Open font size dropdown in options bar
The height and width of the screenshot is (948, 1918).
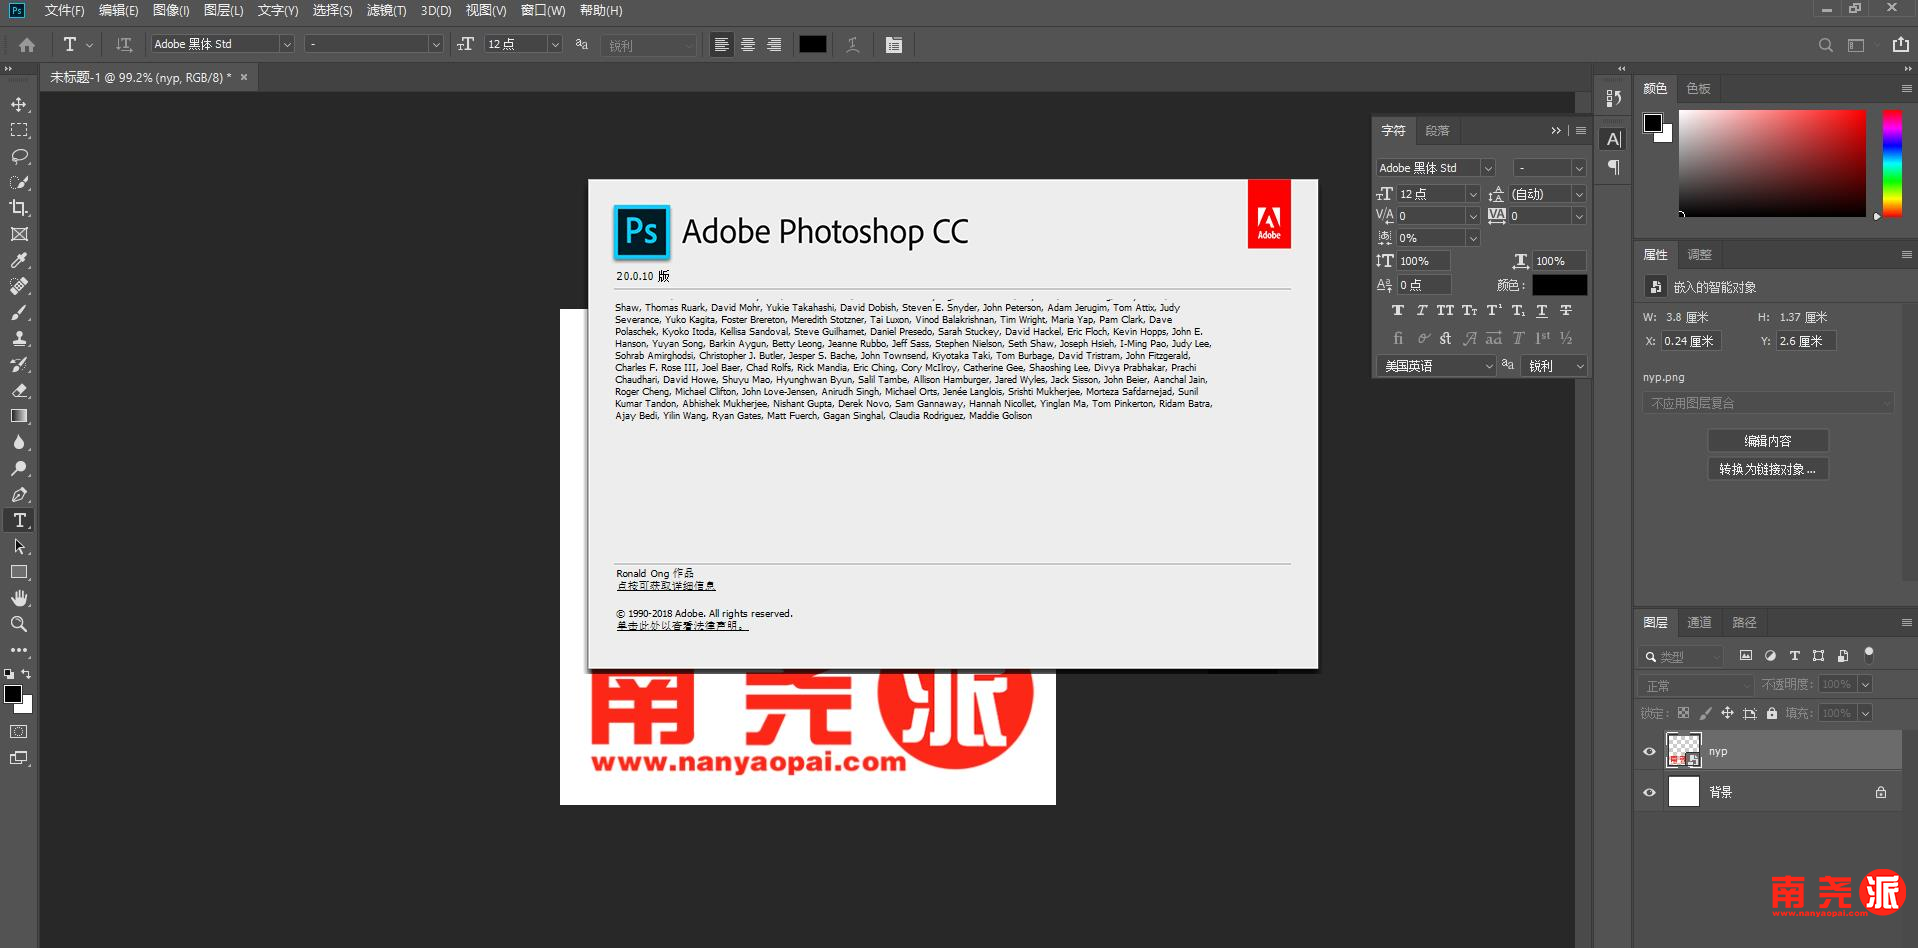pyautogui.click(x=555, y=44)
